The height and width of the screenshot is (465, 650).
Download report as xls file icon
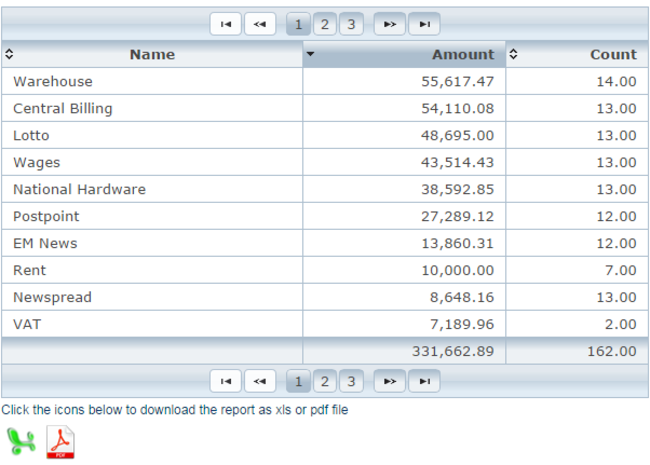point(21,442)
